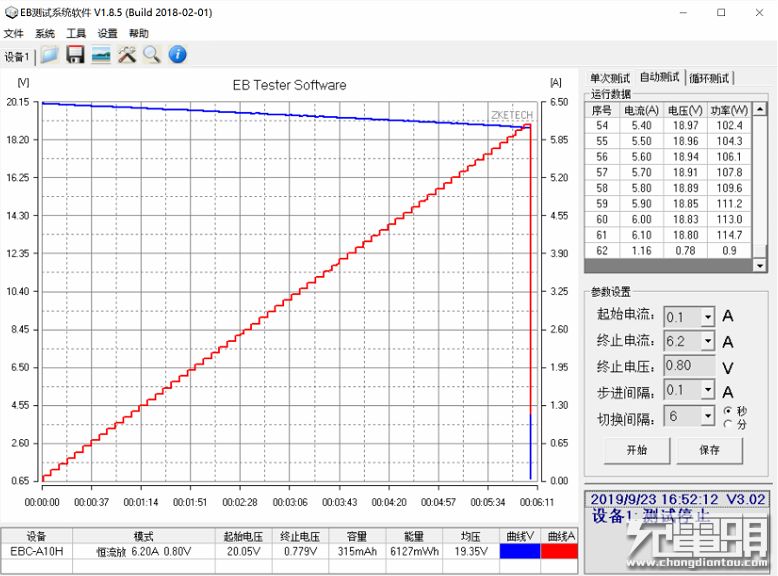Click the red 曲线A color swatch
Viewport: 778px width, 576px height.
coord(559,551)
